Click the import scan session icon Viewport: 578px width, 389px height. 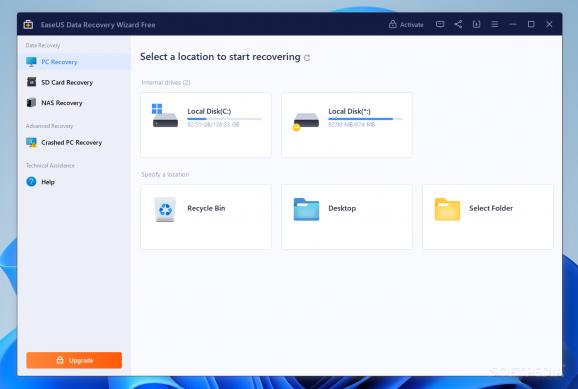(476, 24)
